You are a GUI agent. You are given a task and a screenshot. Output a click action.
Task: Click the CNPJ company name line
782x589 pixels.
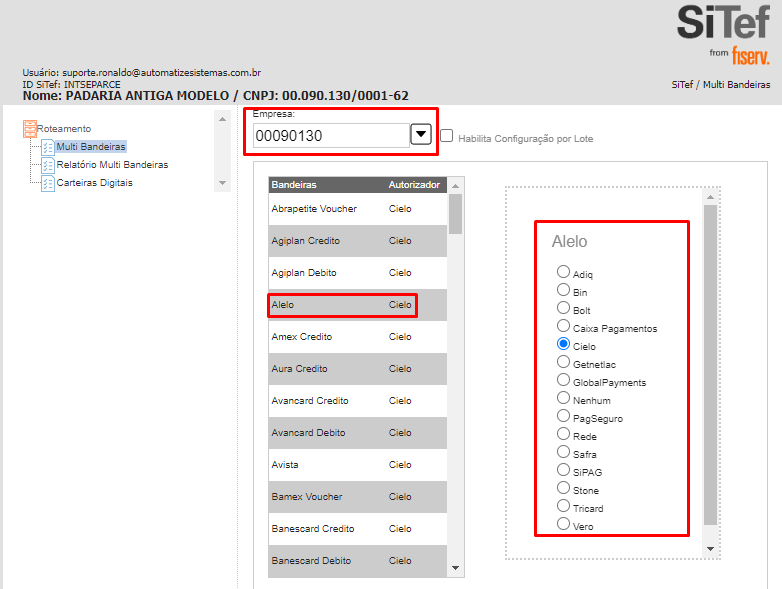click(215, 96)
